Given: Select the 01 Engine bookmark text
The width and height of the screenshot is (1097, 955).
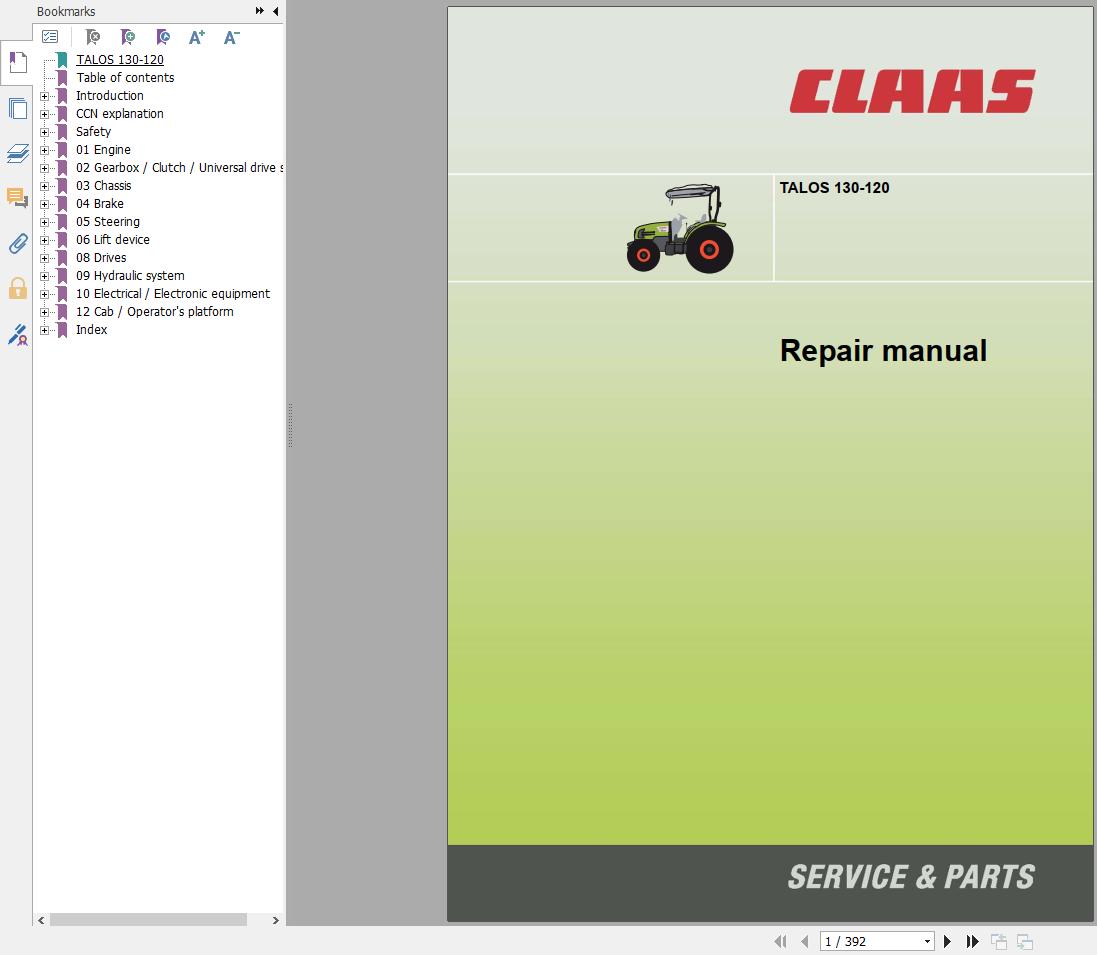Looking at the screenshot, I should [103, 150].
